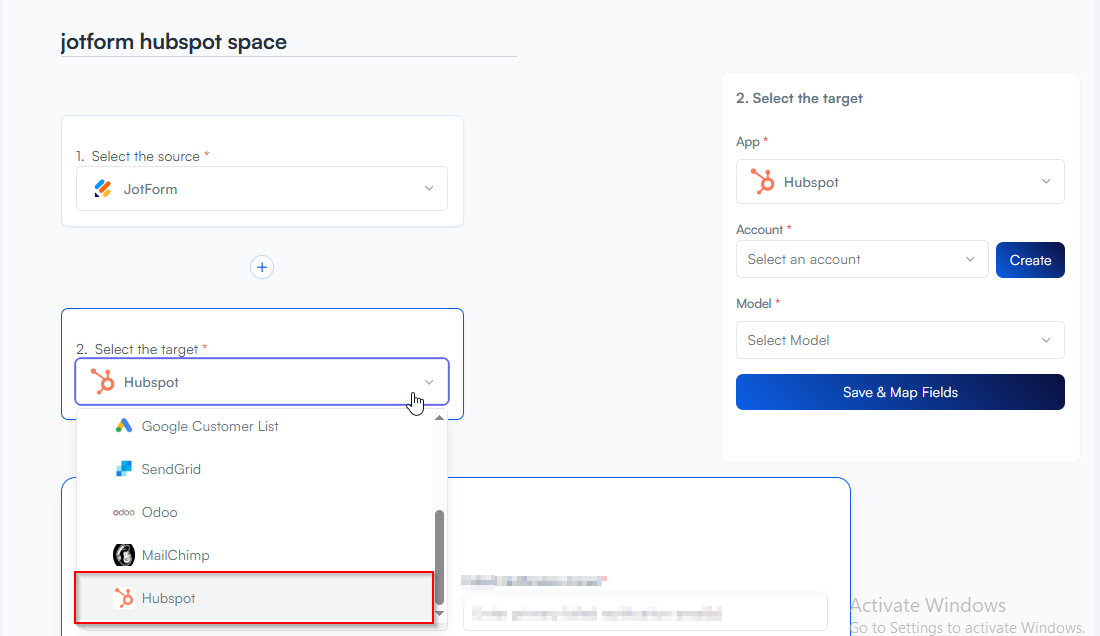The width and height of the screenshot is (1100, 636).
Task: Click the JotForm logo in source selector
Action: click(102, 188)
